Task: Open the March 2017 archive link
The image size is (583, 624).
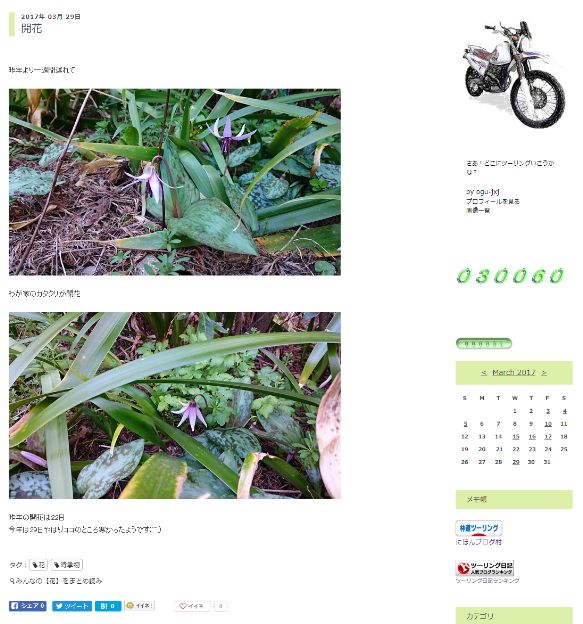Action: [x=514, y=372]
